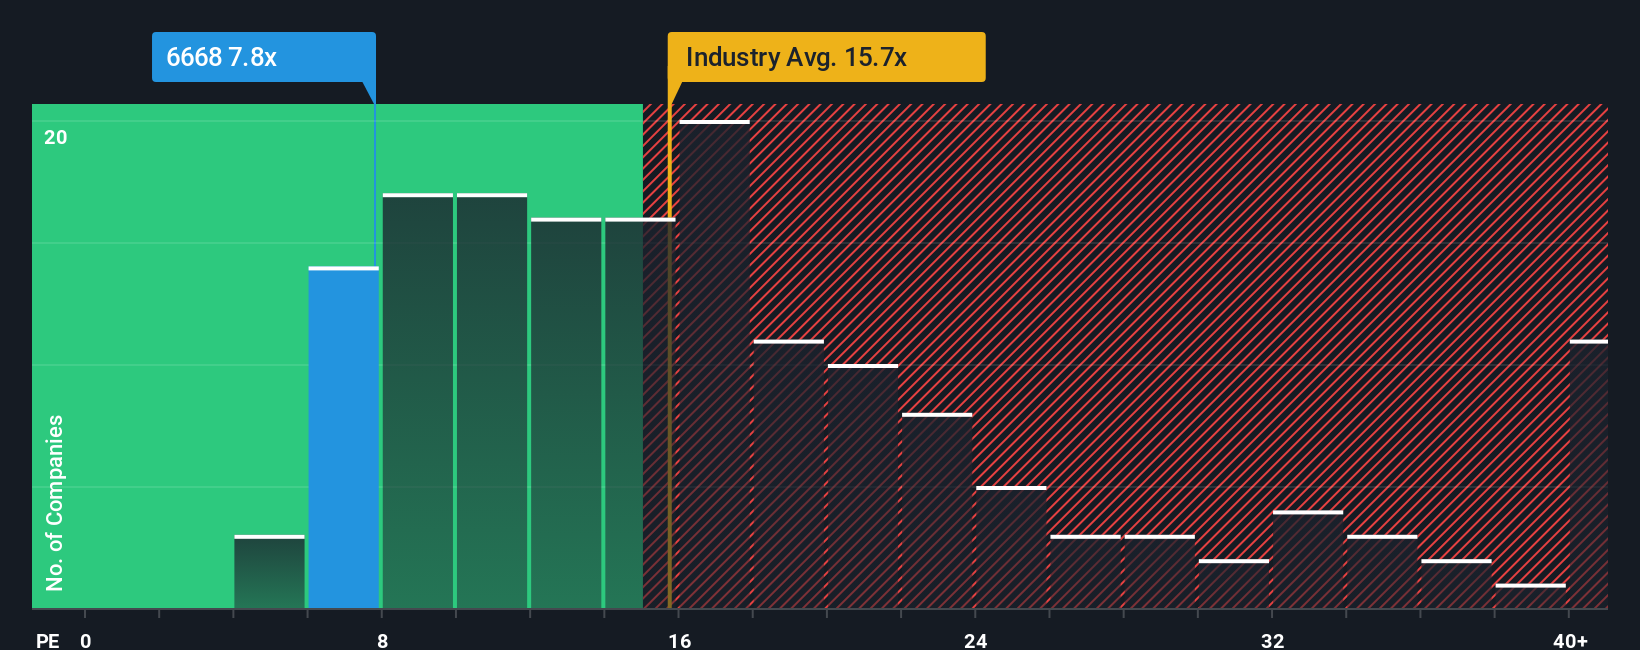Click the x-axis label 24

click(976, 640)
